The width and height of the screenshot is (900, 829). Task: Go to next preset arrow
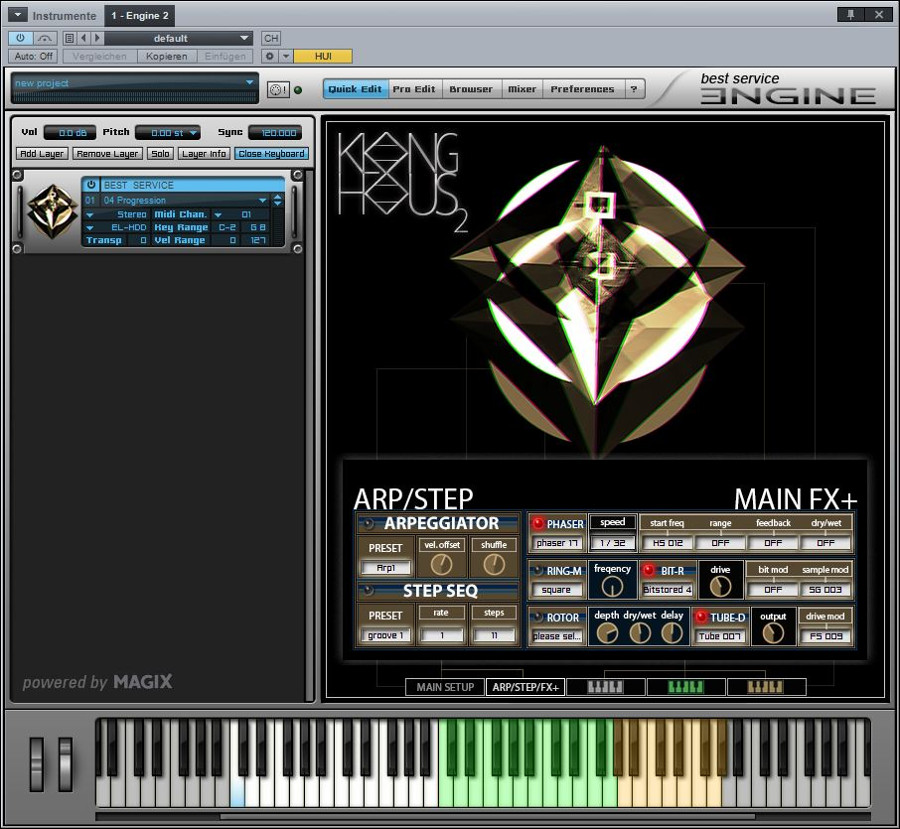96,38
